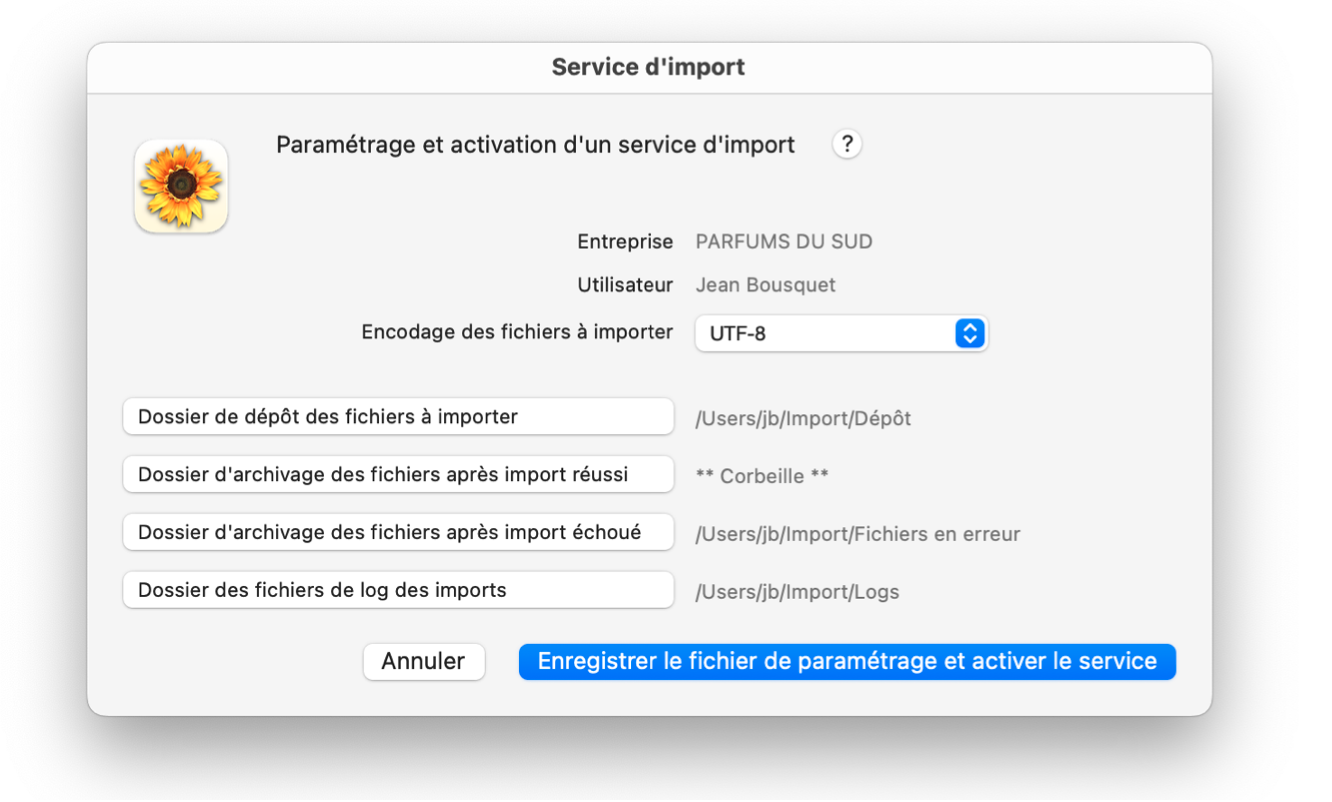The width and height of the screenshot is (1332, 802).
Task: Click the Service d'import window title bar
Action: point(649,68)
